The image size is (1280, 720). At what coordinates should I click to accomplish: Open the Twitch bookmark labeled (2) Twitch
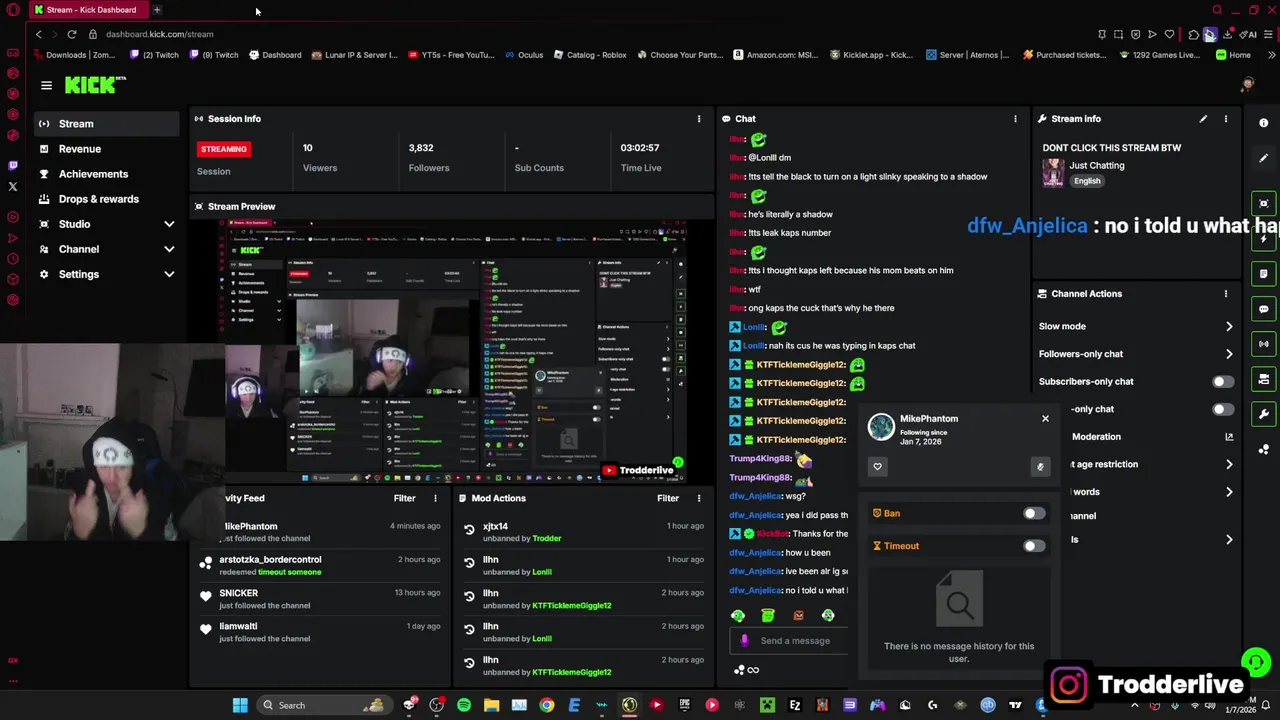pyautogui.click(x=155, y=55)
